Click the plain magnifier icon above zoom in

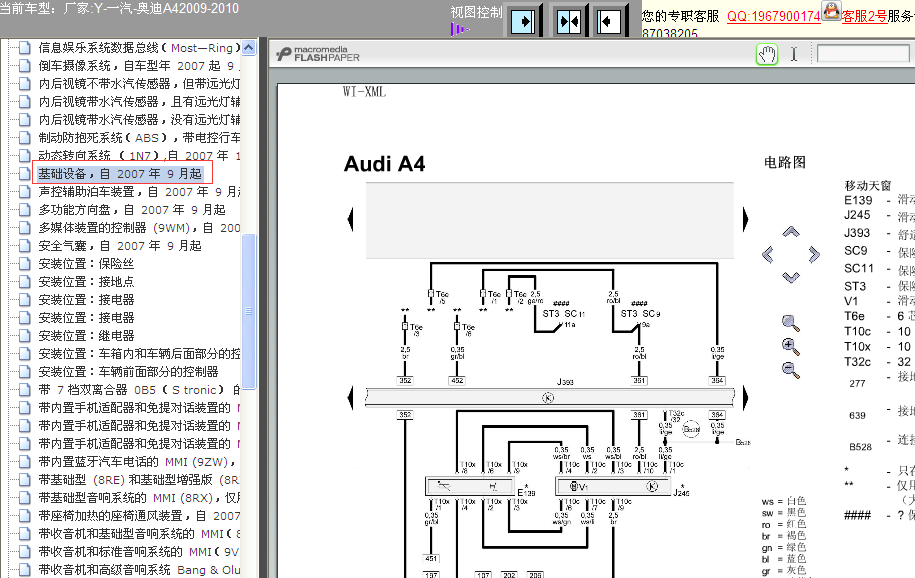pos(791,323)
